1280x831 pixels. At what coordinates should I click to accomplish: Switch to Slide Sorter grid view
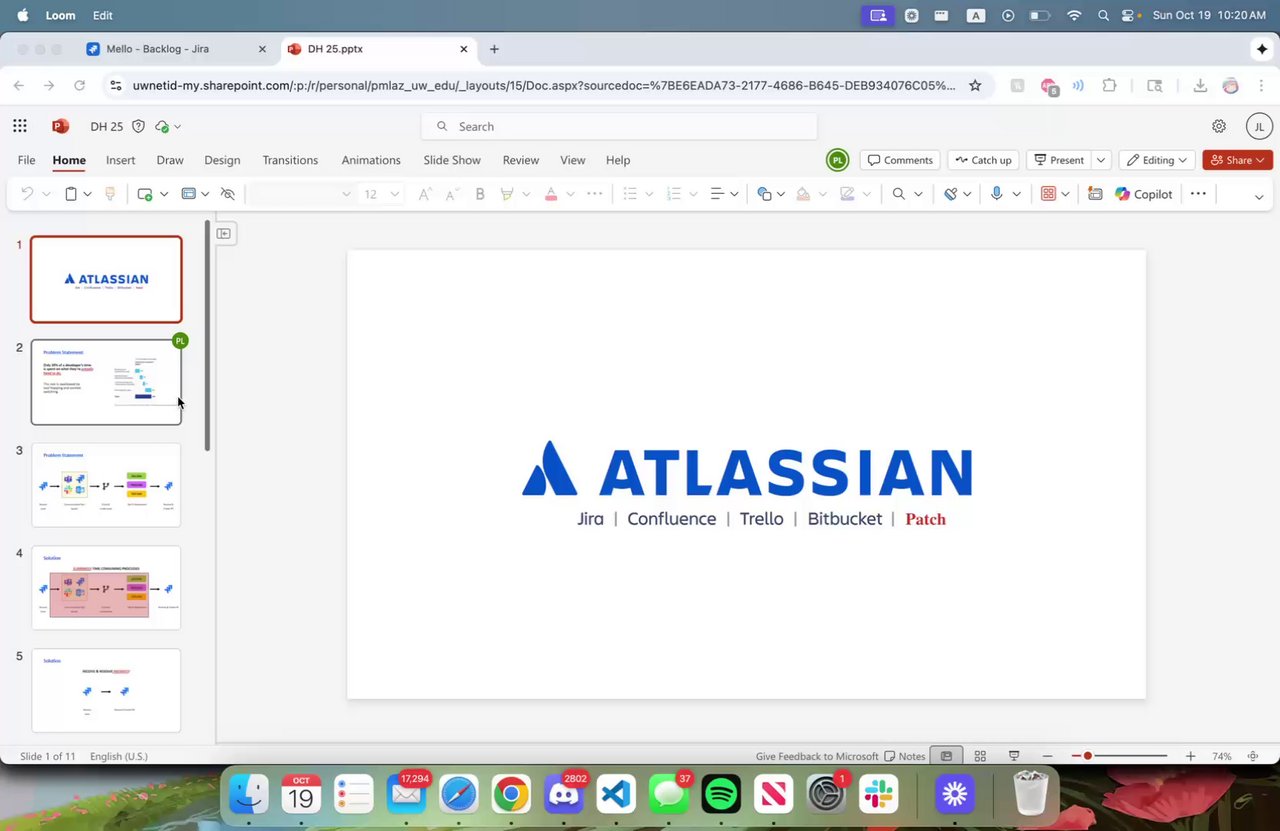(x=980, y=756)
